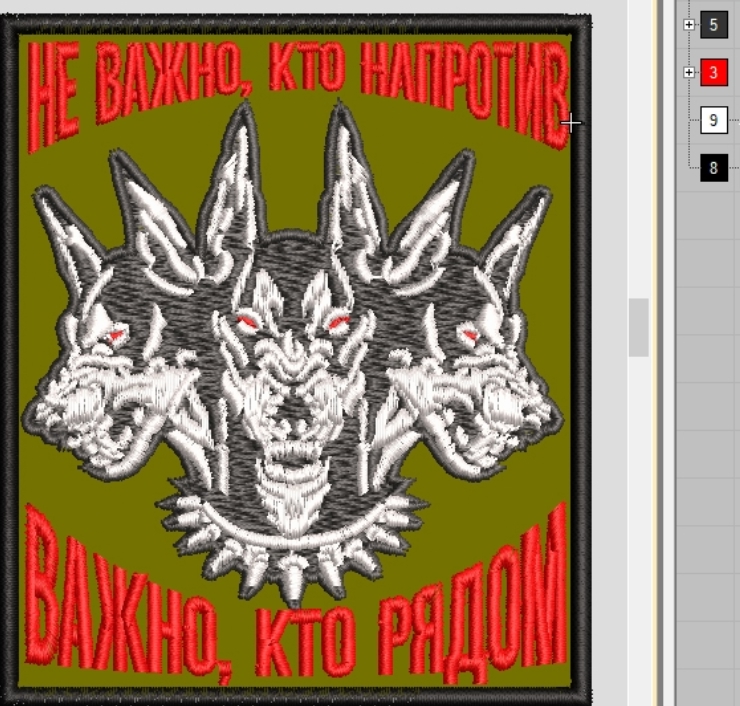Select the dark gray color block 5
This screenshot has height=706, width=740.
click(714, 25)
